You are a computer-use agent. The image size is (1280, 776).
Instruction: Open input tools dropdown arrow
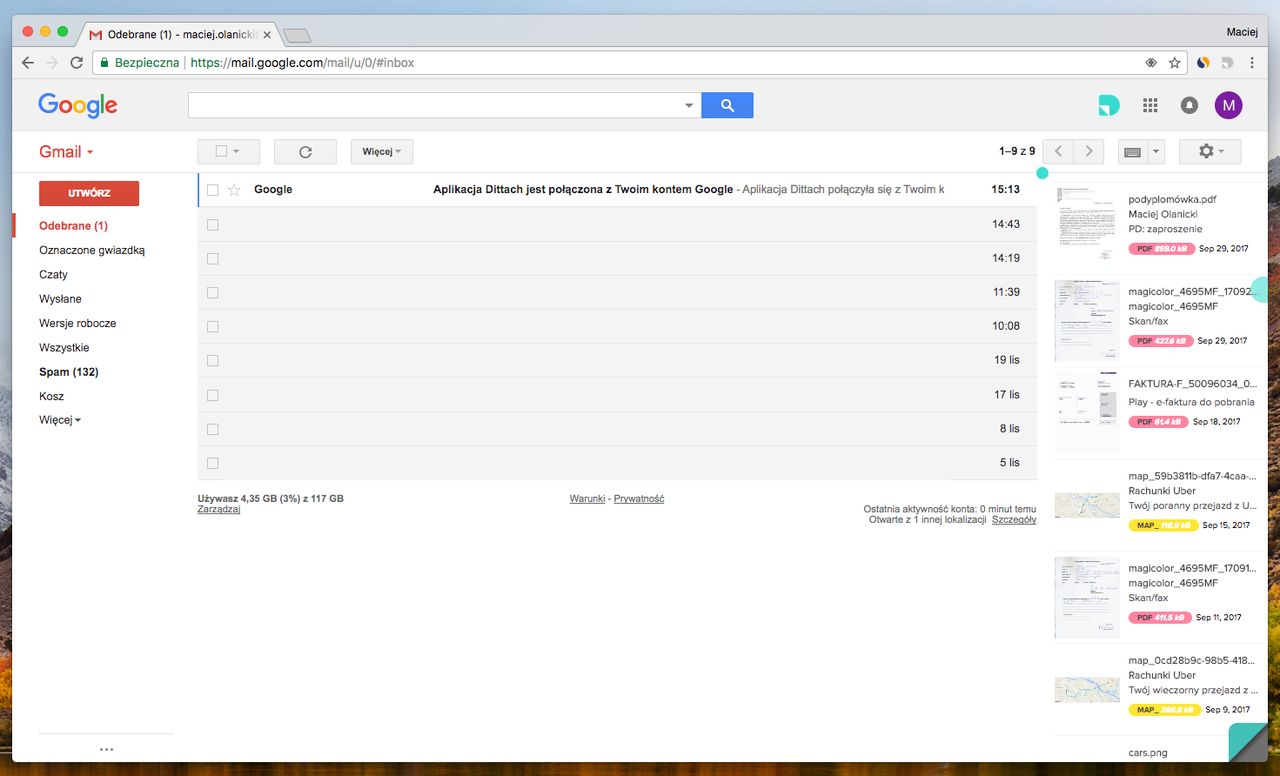pos(1157,152)
